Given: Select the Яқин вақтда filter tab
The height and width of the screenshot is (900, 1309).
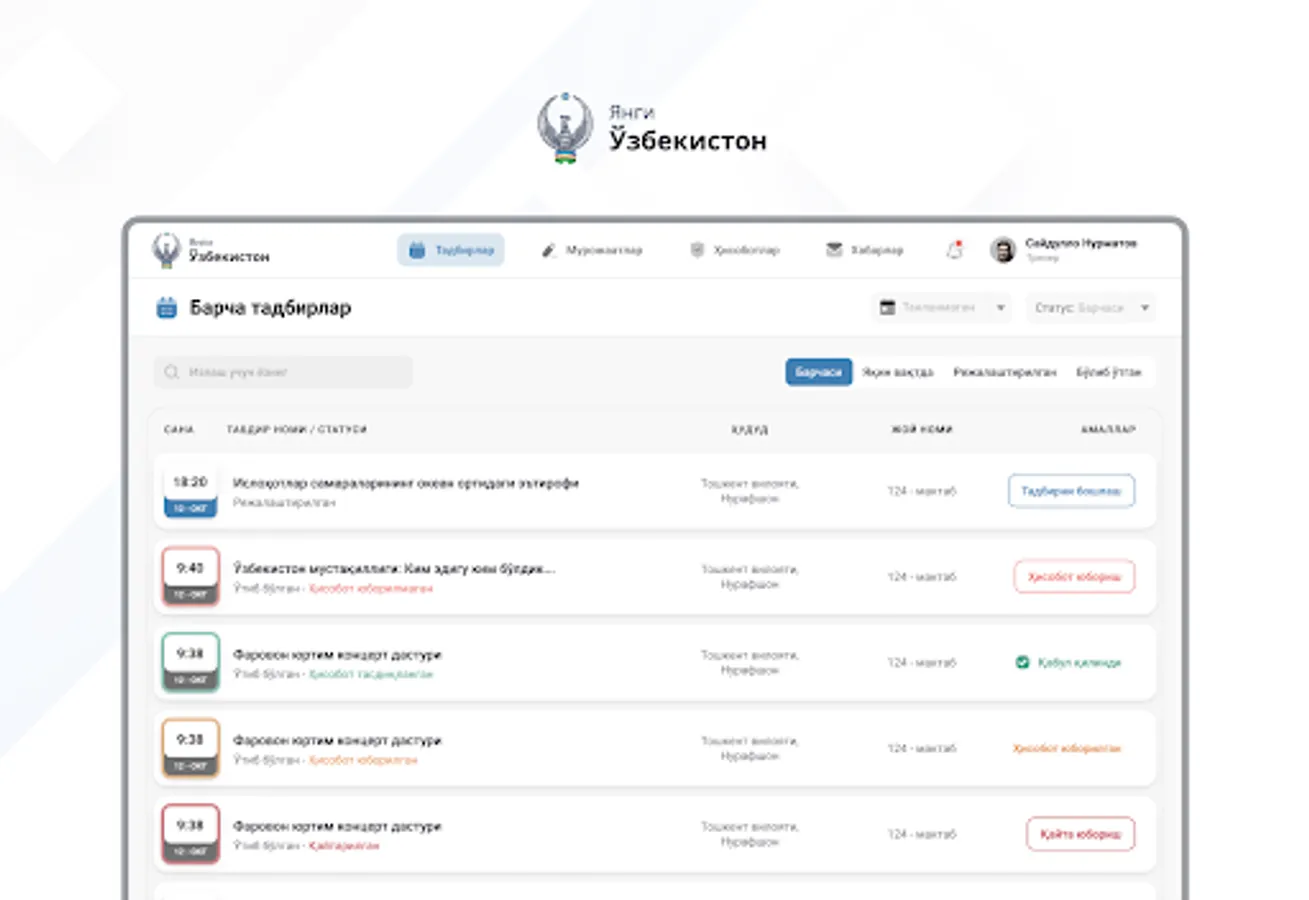Looking at the screenshot, I should pyautogui.click(x=898, y=372).
